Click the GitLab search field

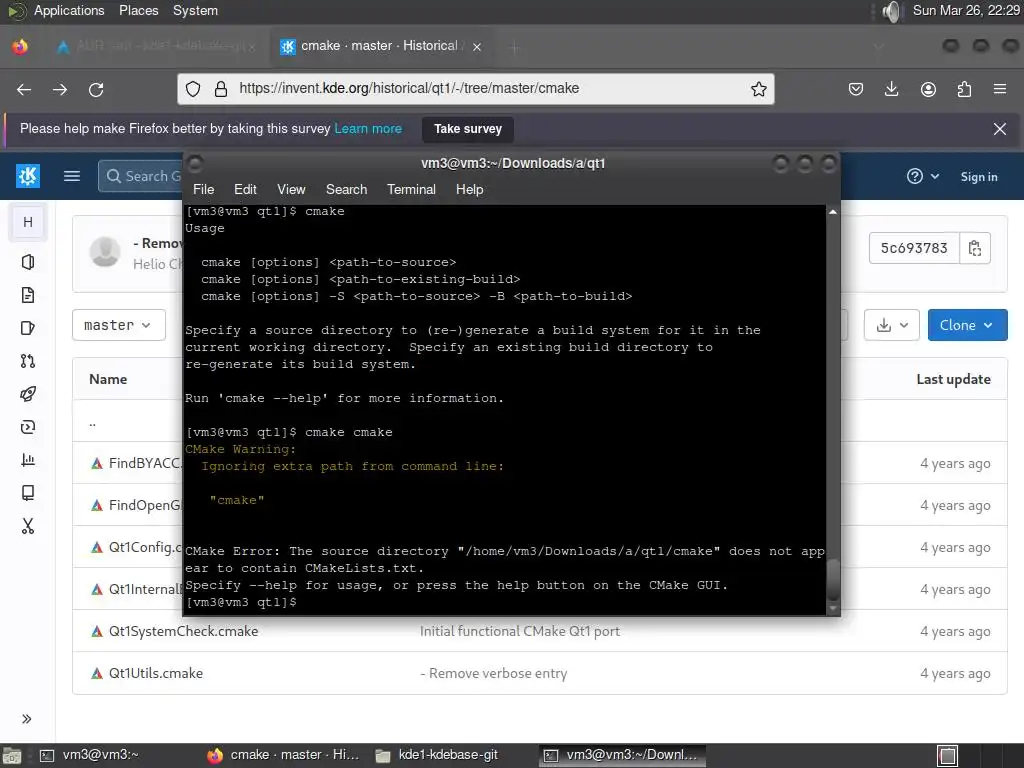tap(141, 176)
